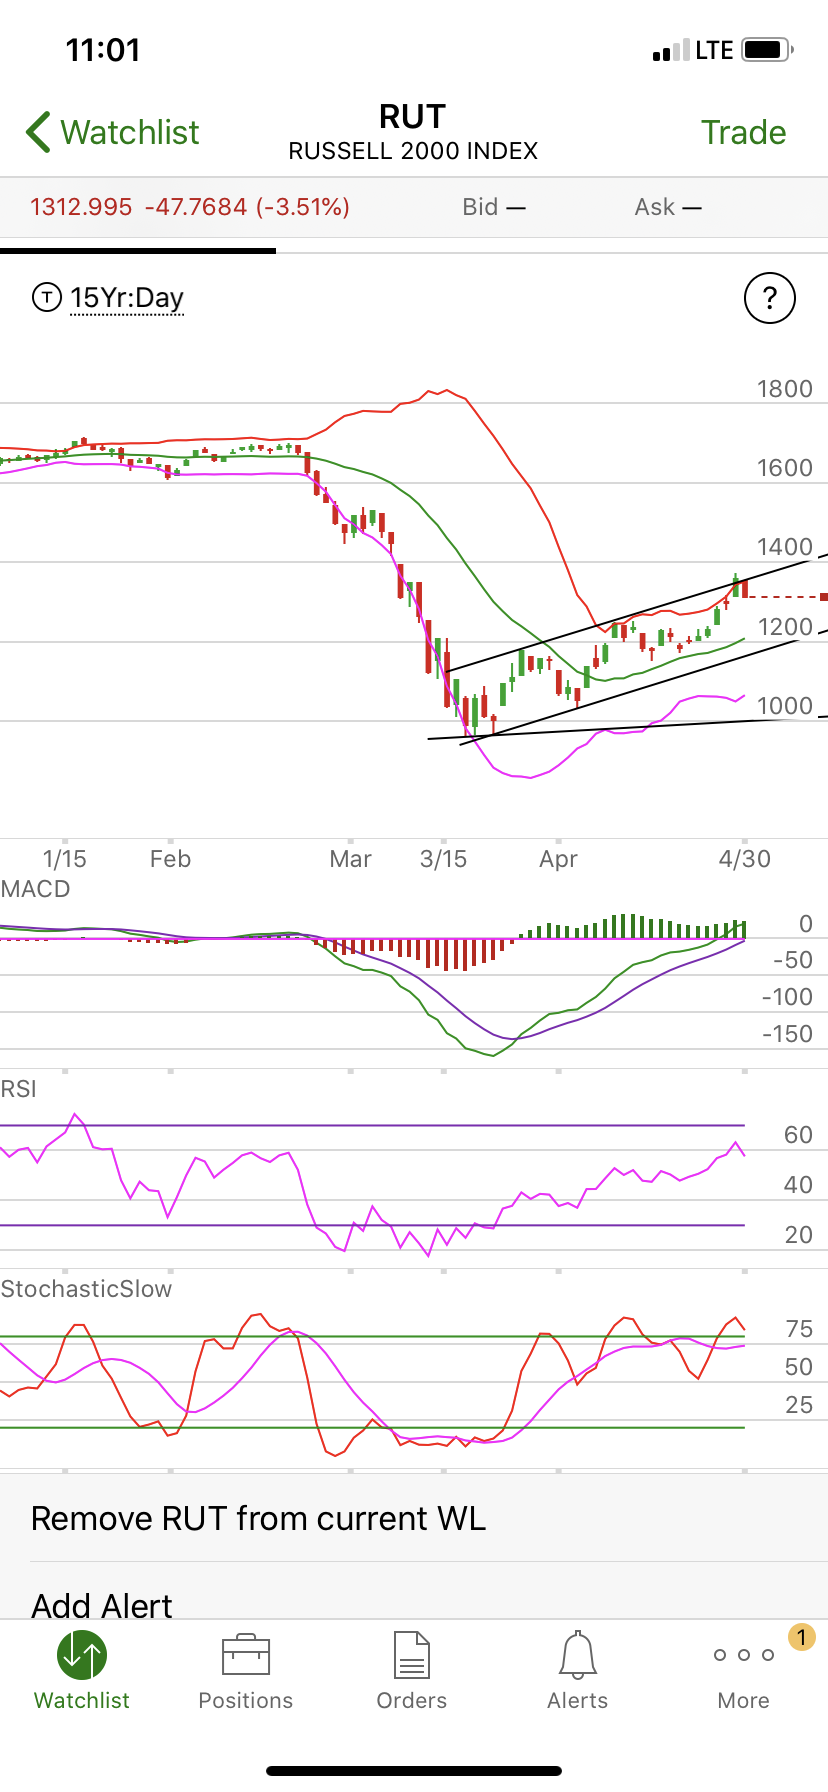This screenshot has width=828, height=1792.
Task: Open Alerts tab
Action: pos(578,1671)
